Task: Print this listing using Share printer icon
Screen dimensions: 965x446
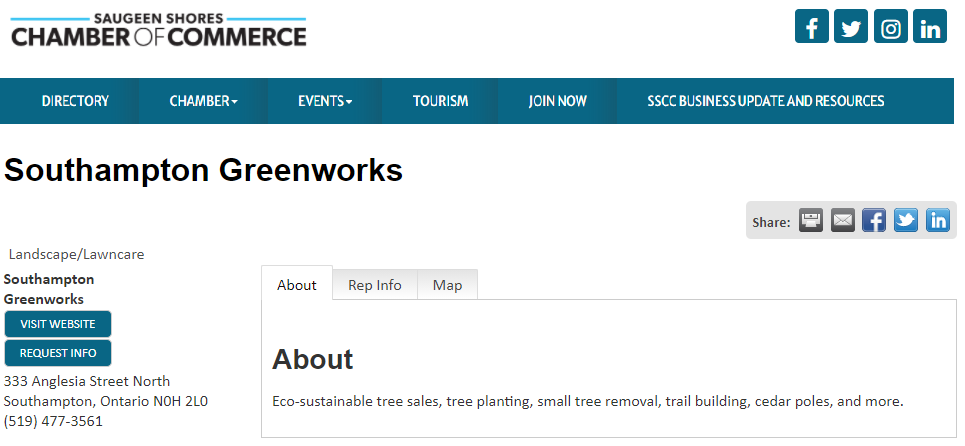Action: [811, 220]
